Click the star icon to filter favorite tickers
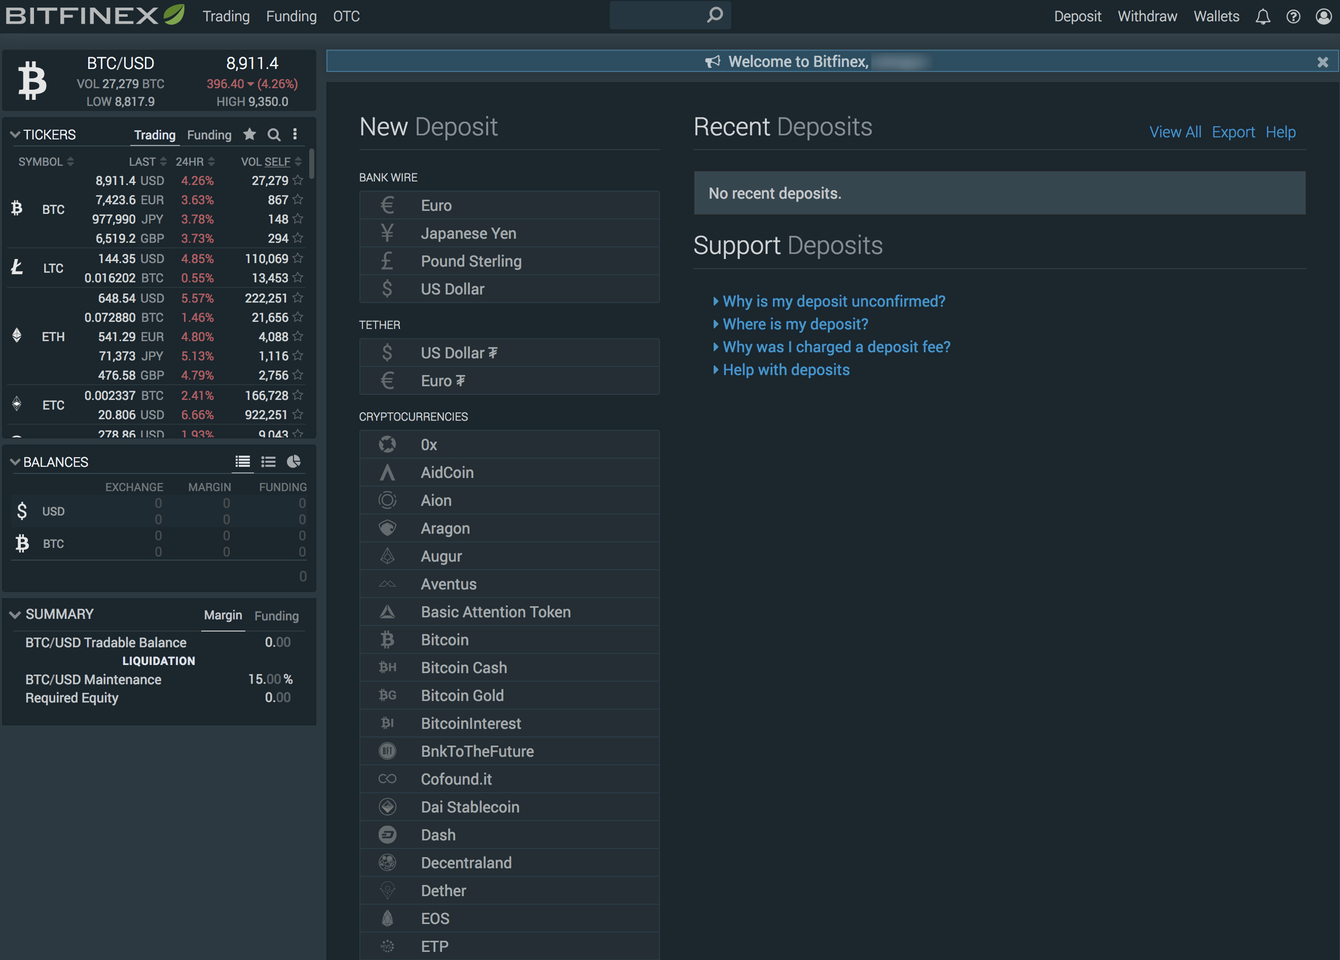 point(249,134)
